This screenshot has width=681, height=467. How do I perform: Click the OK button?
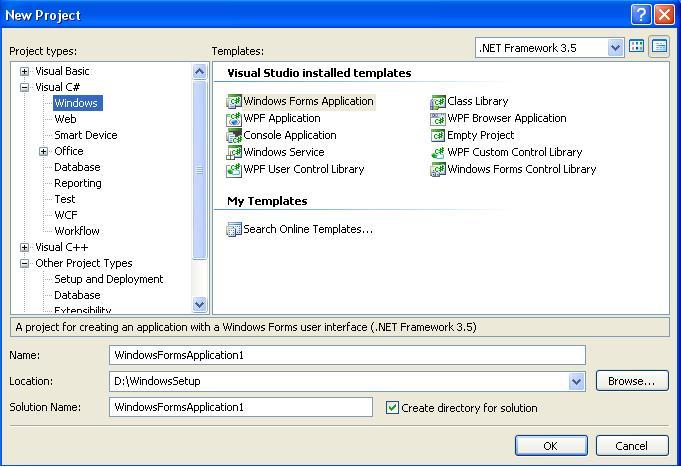(x=551, y=446)
